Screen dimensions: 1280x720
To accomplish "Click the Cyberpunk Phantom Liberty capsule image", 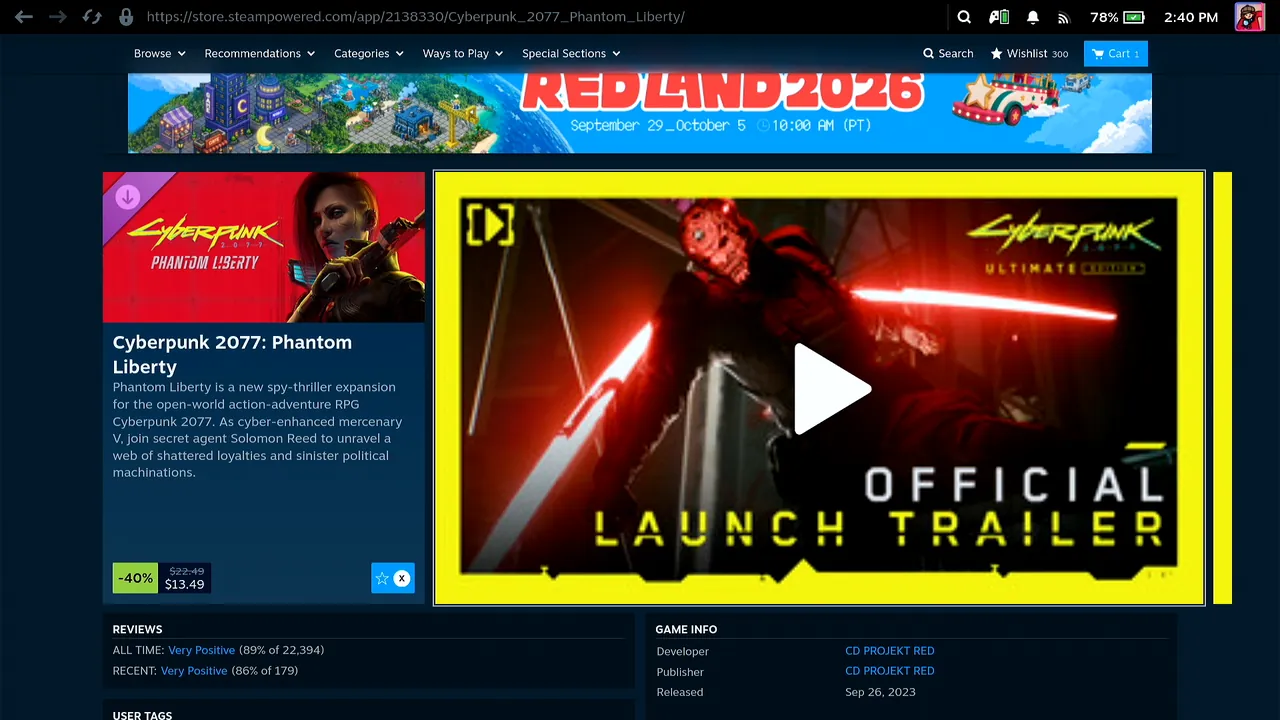I will pyautogui.click(x=264, y=247).
